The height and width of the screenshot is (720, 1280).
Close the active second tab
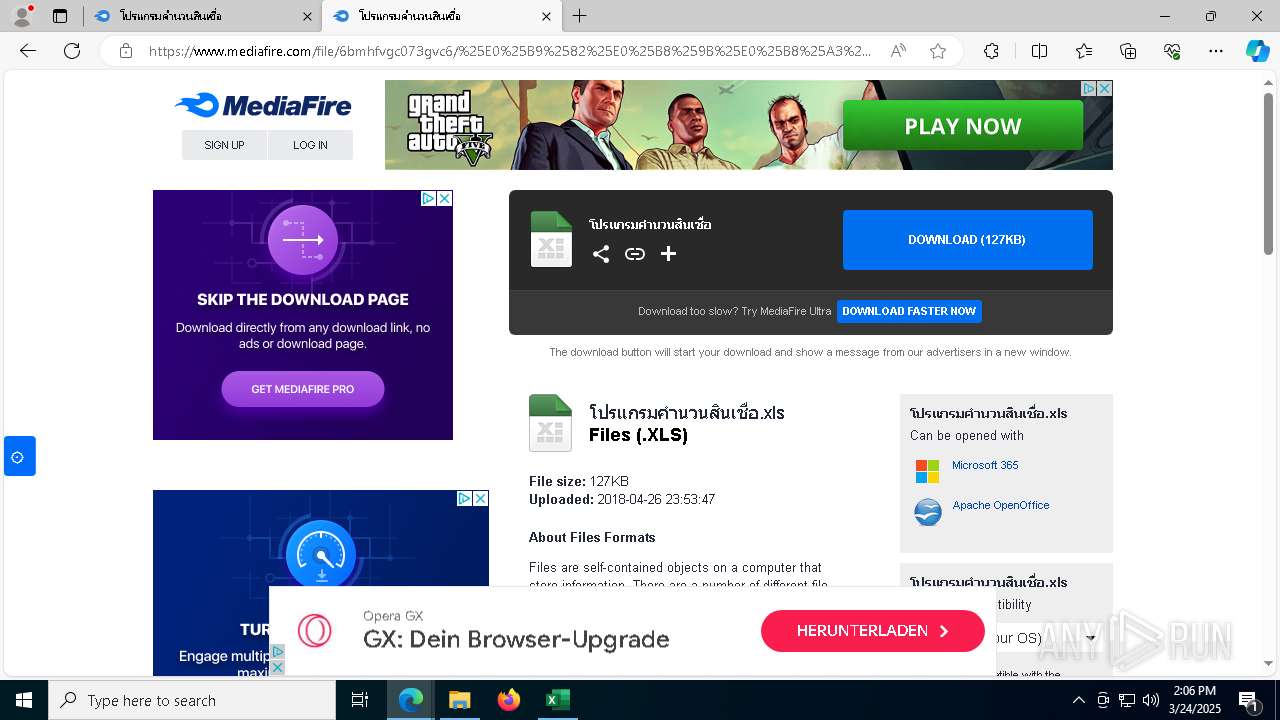[x=546, y=16]
